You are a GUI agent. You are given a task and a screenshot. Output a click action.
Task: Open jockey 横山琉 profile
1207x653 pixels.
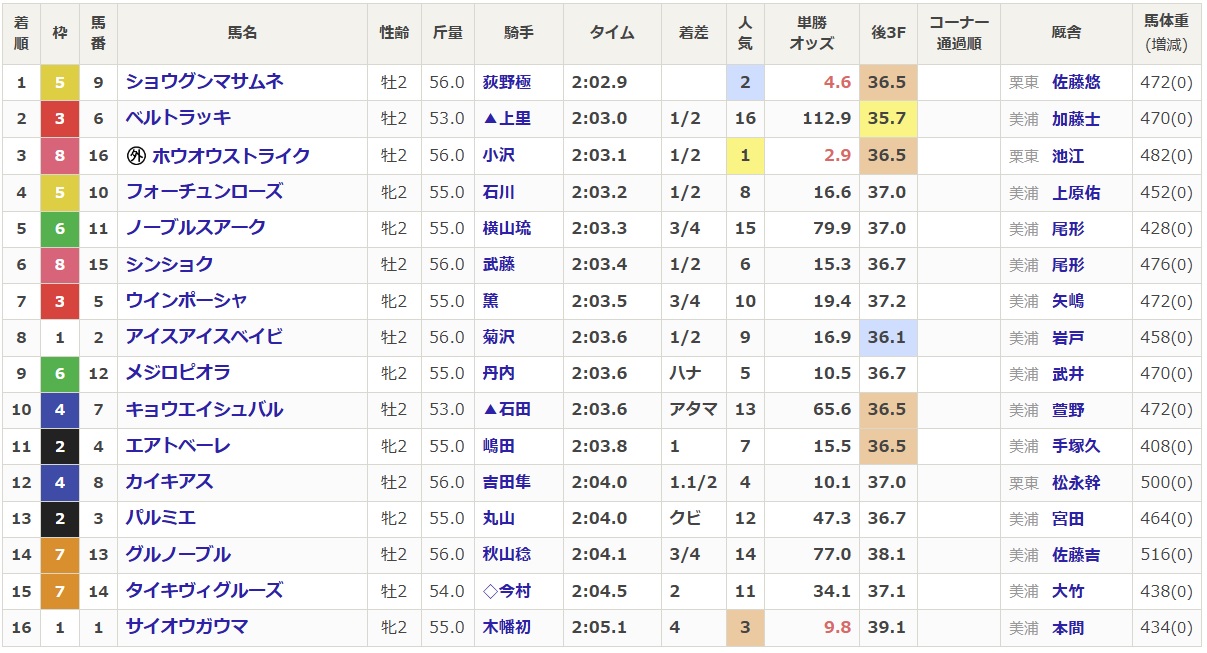coord(505,228)
